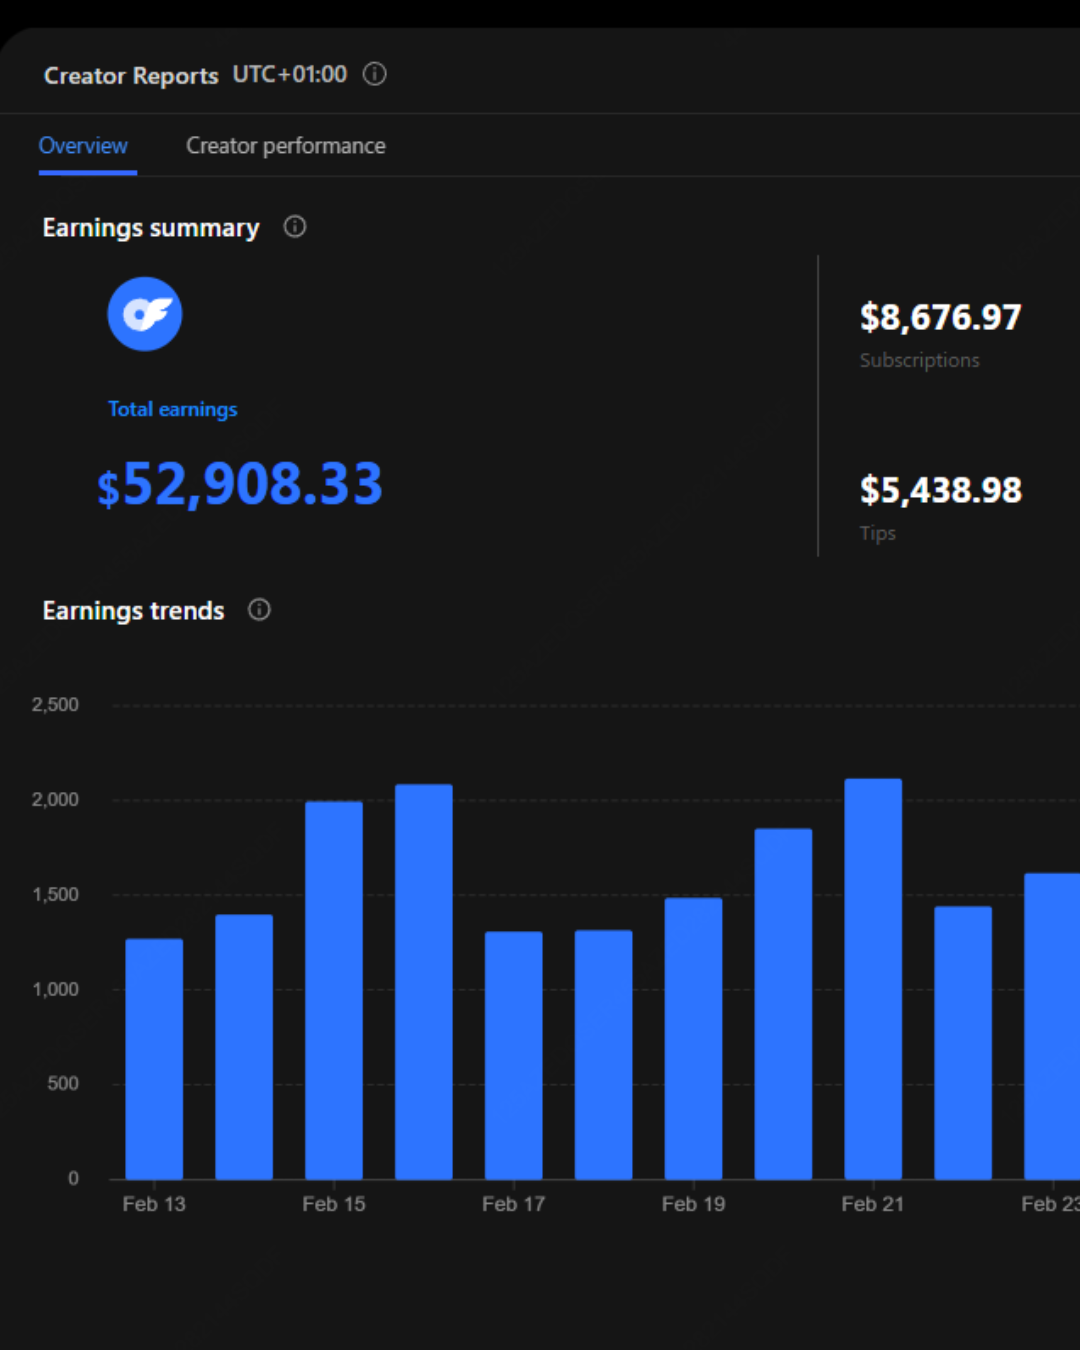The width and height of the screenshot is (1080, 1350).
Task: Select the $52,908.33 total earnings amount
Action: pyautogui.click(x=240, y=485)
